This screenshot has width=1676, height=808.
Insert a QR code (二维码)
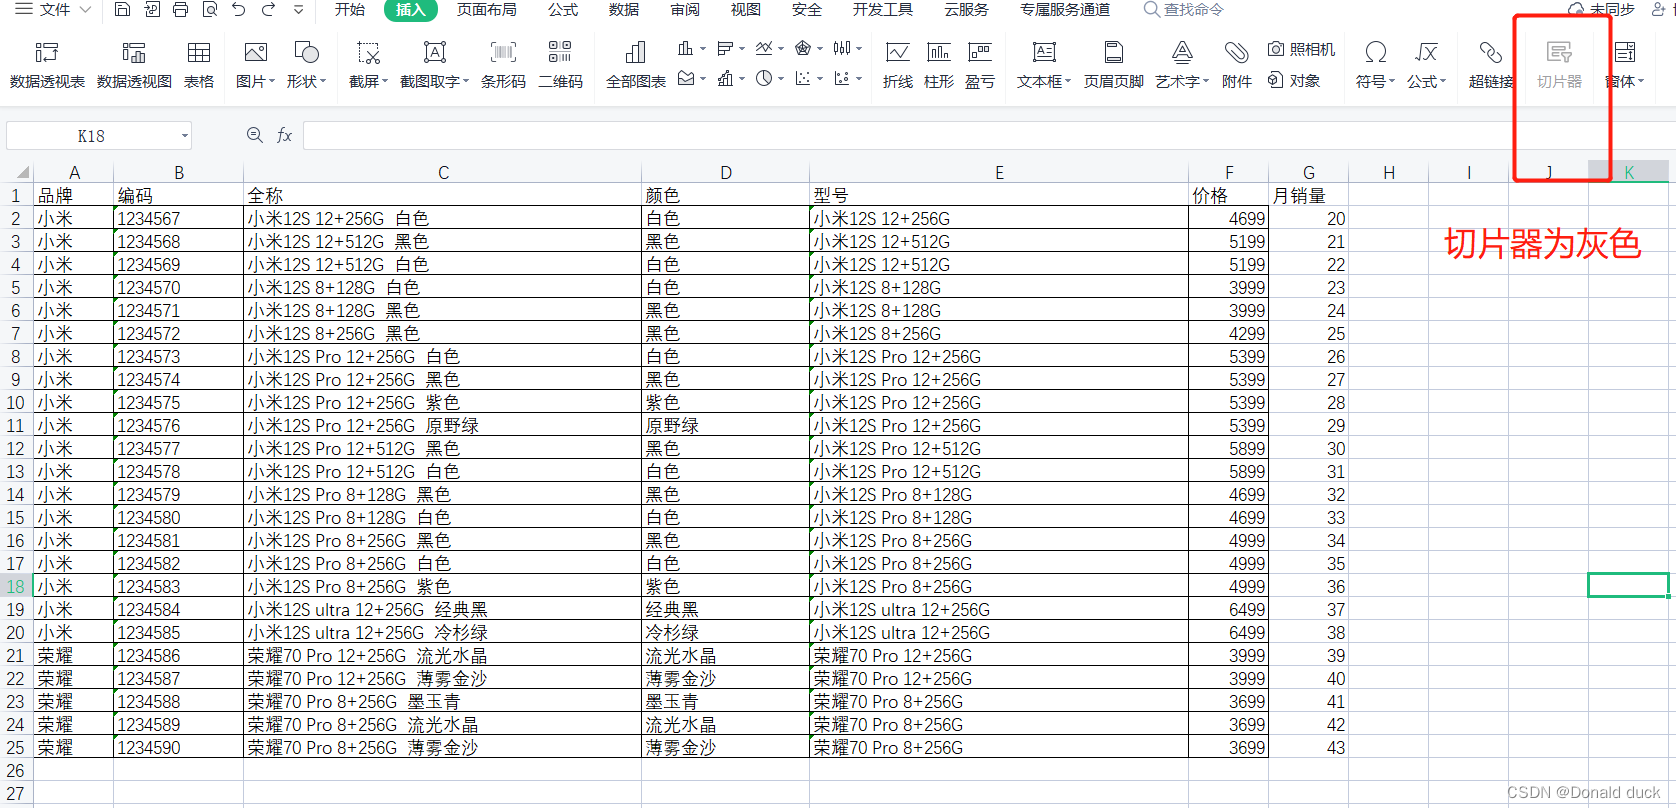point(560,65)
